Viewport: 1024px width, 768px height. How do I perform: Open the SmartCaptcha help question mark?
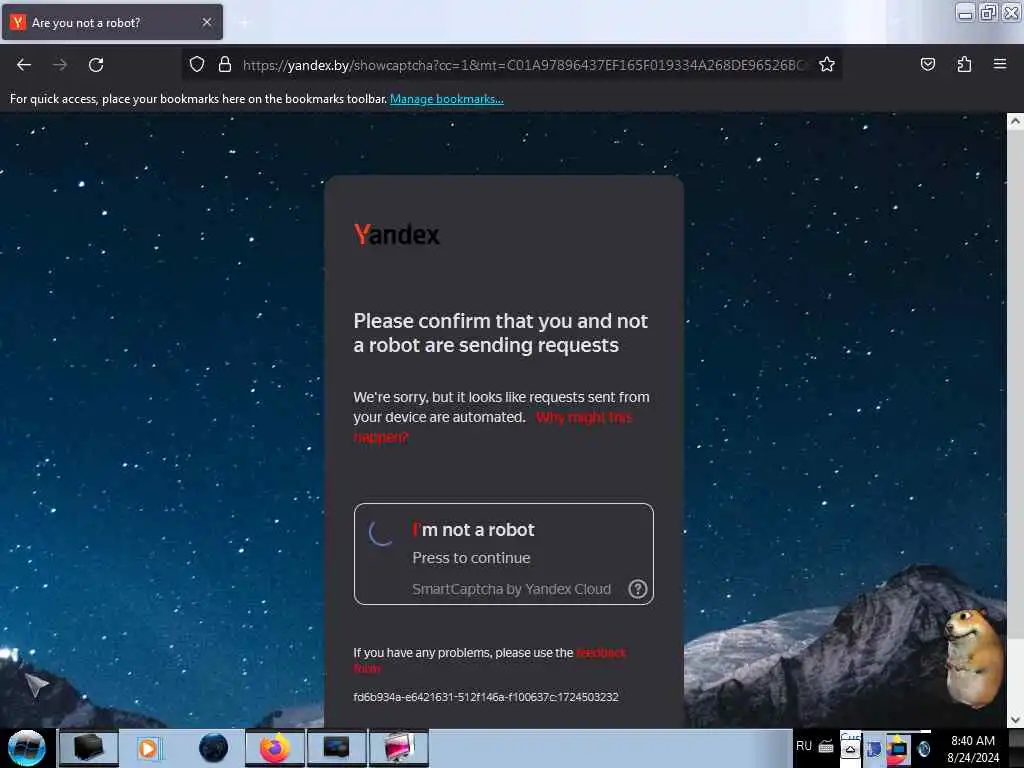(637, 589)
